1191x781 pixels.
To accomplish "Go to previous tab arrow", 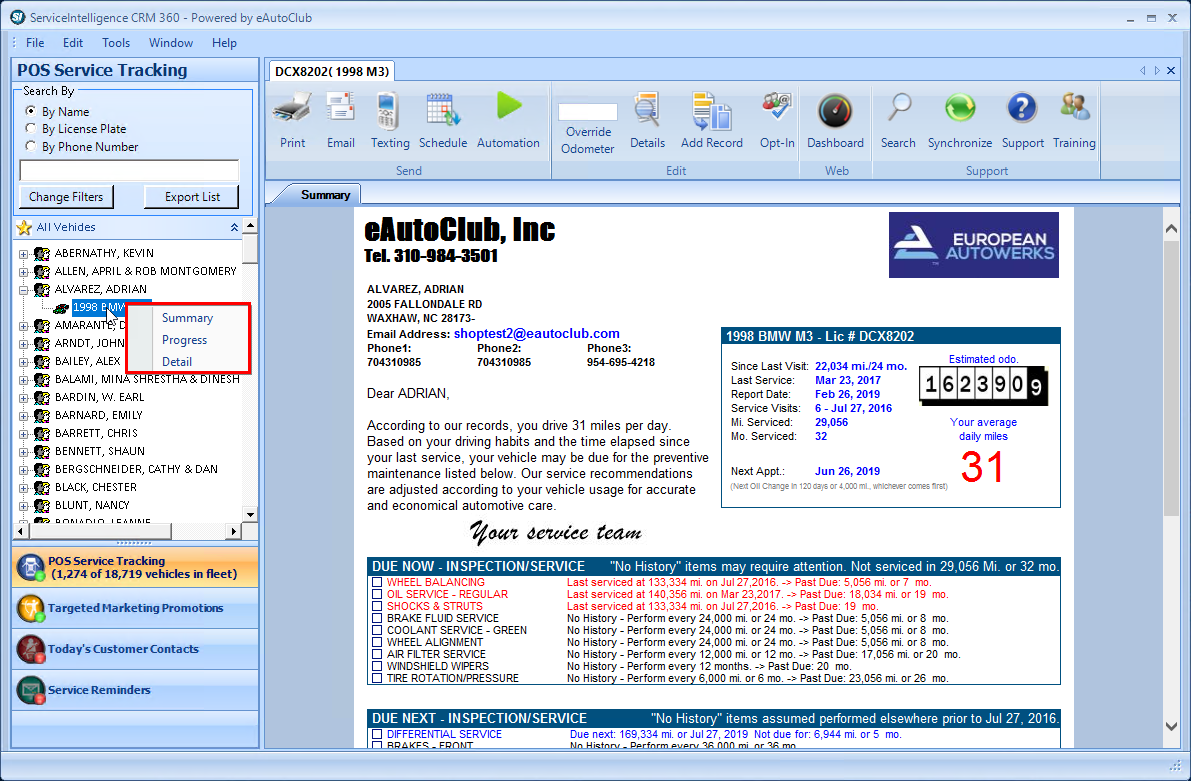I will 1142,71.
